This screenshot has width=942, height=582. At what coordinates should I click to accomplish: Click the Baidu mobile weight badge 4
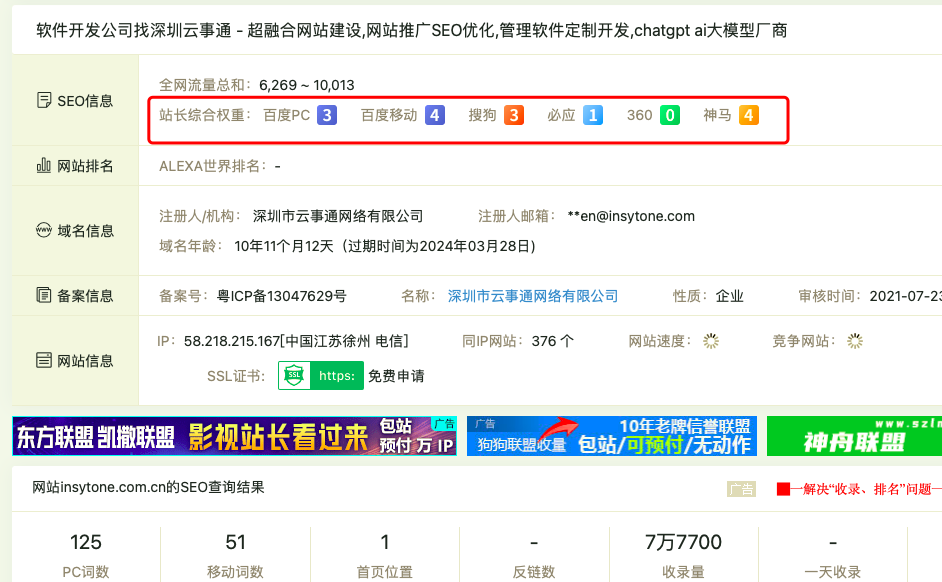[434, 115]
